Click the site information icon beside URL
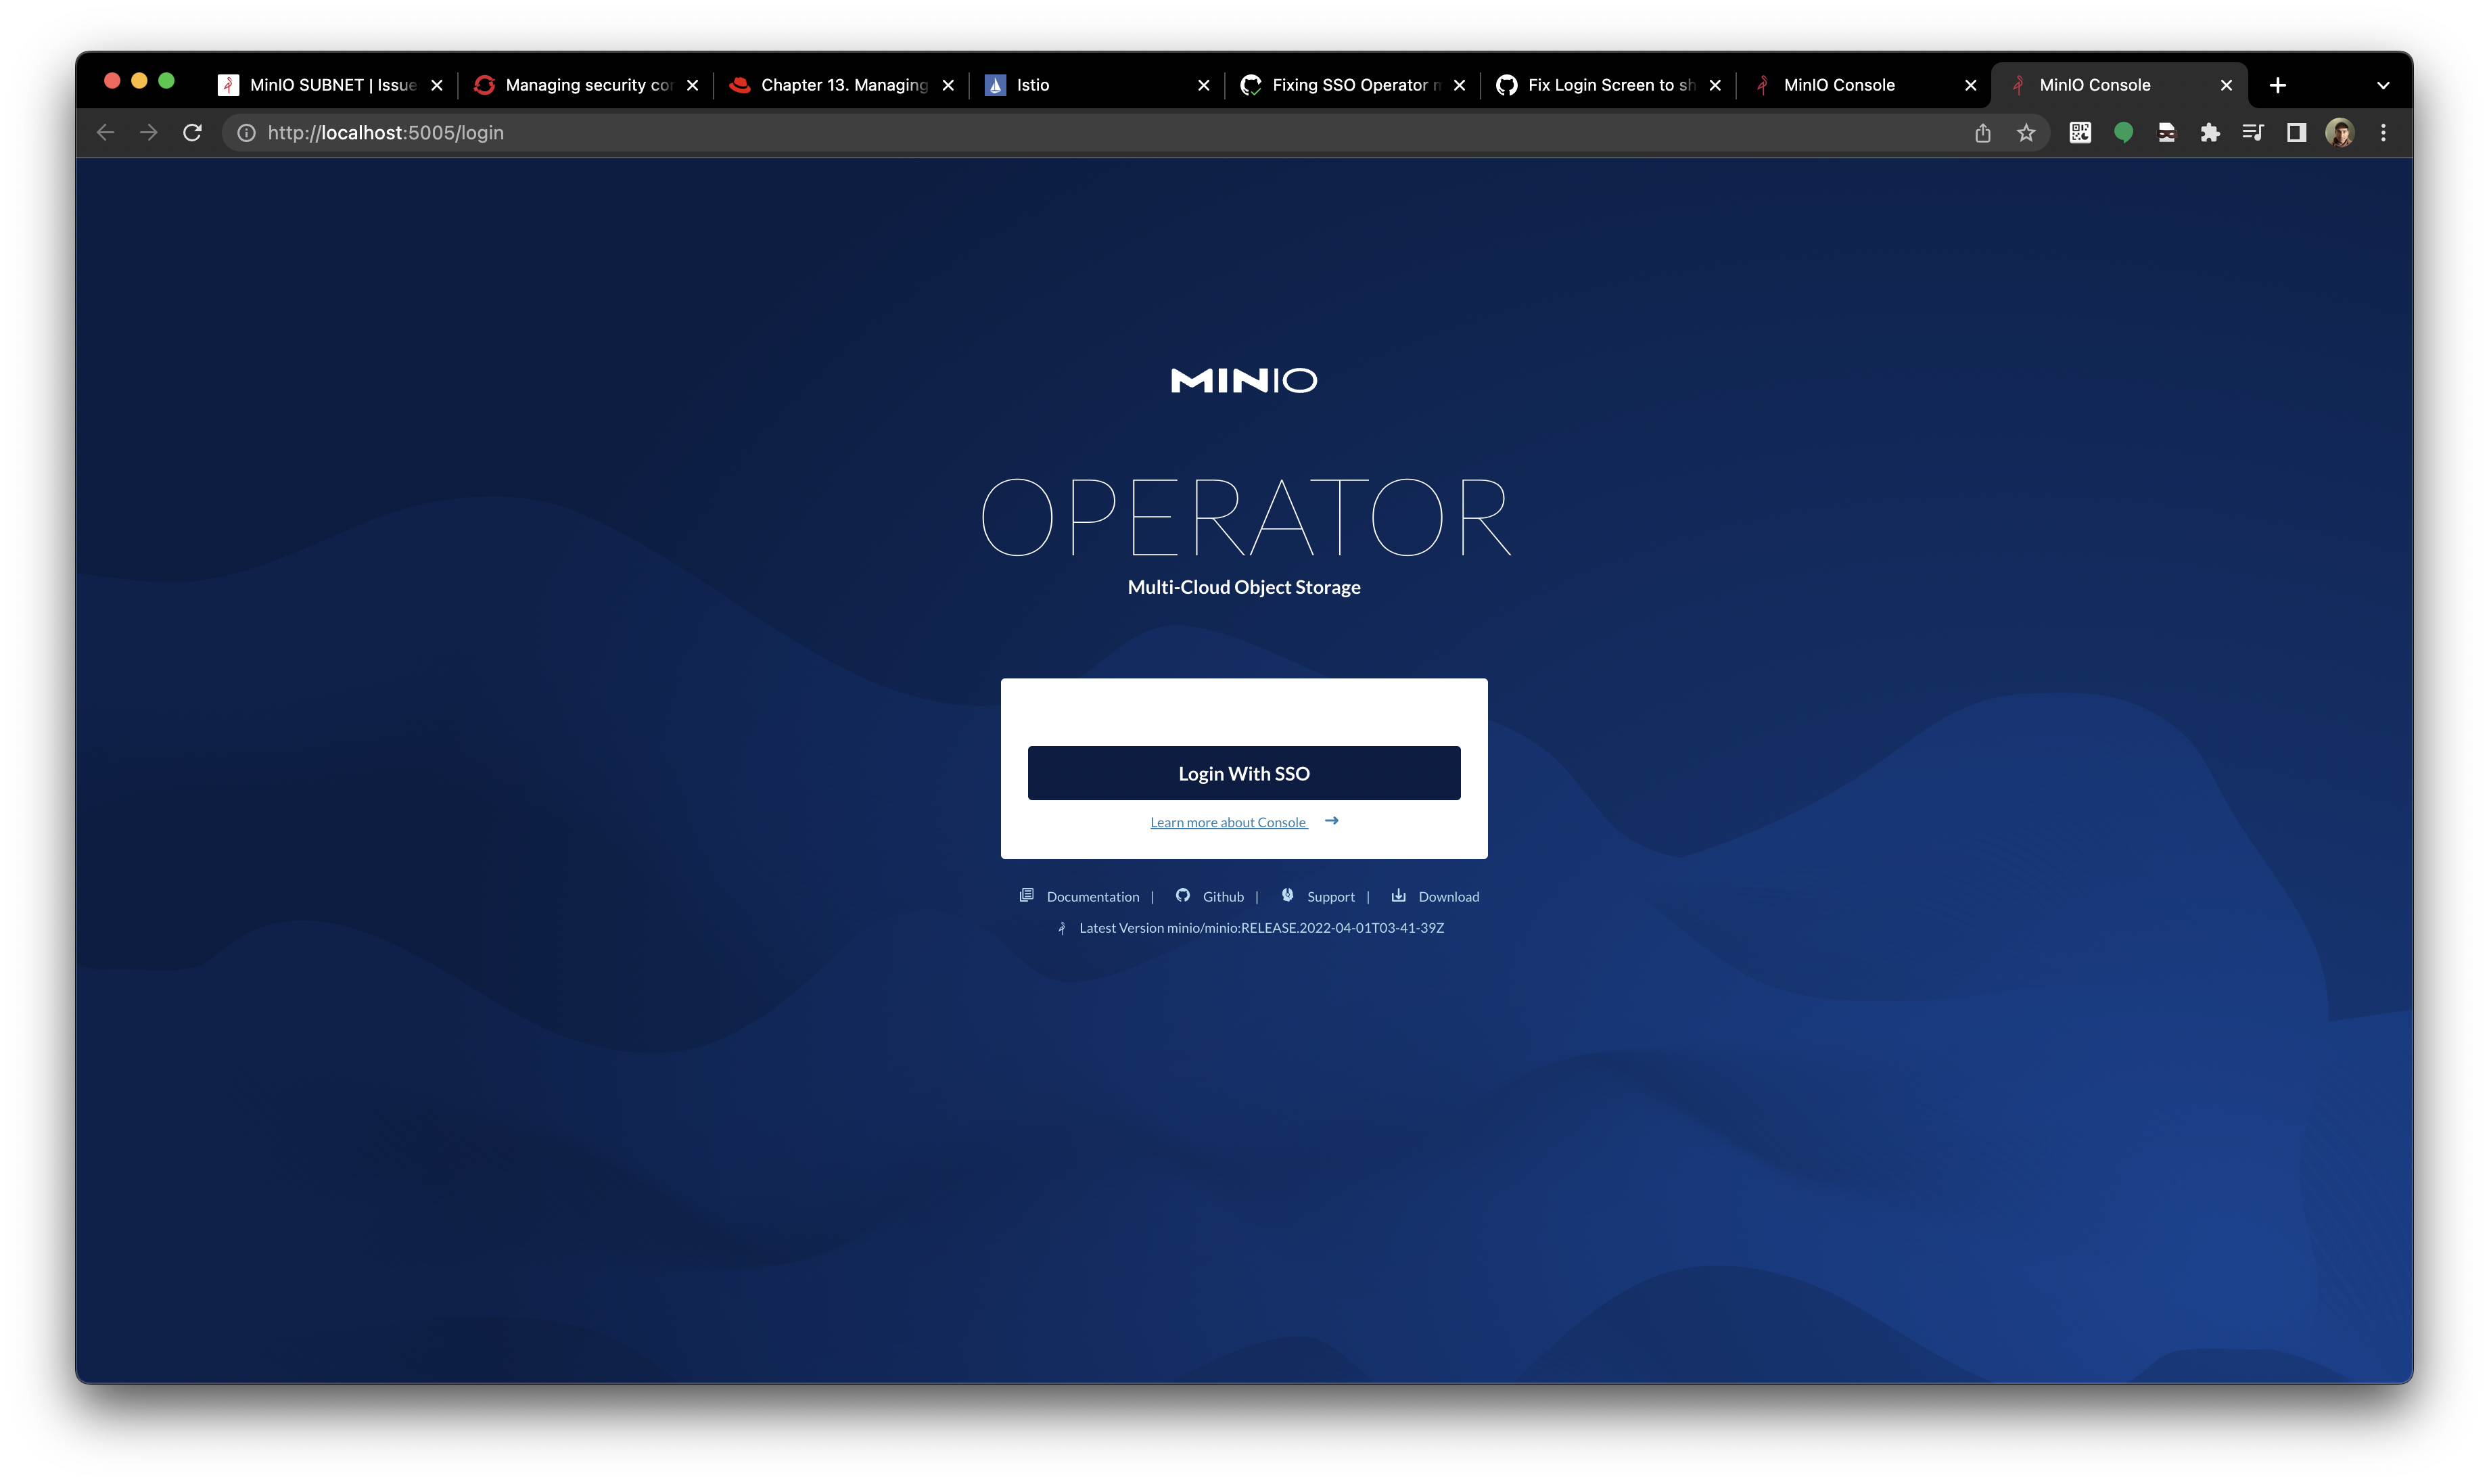Viewport: 2489px width, 1484px height. click(246, 133)
